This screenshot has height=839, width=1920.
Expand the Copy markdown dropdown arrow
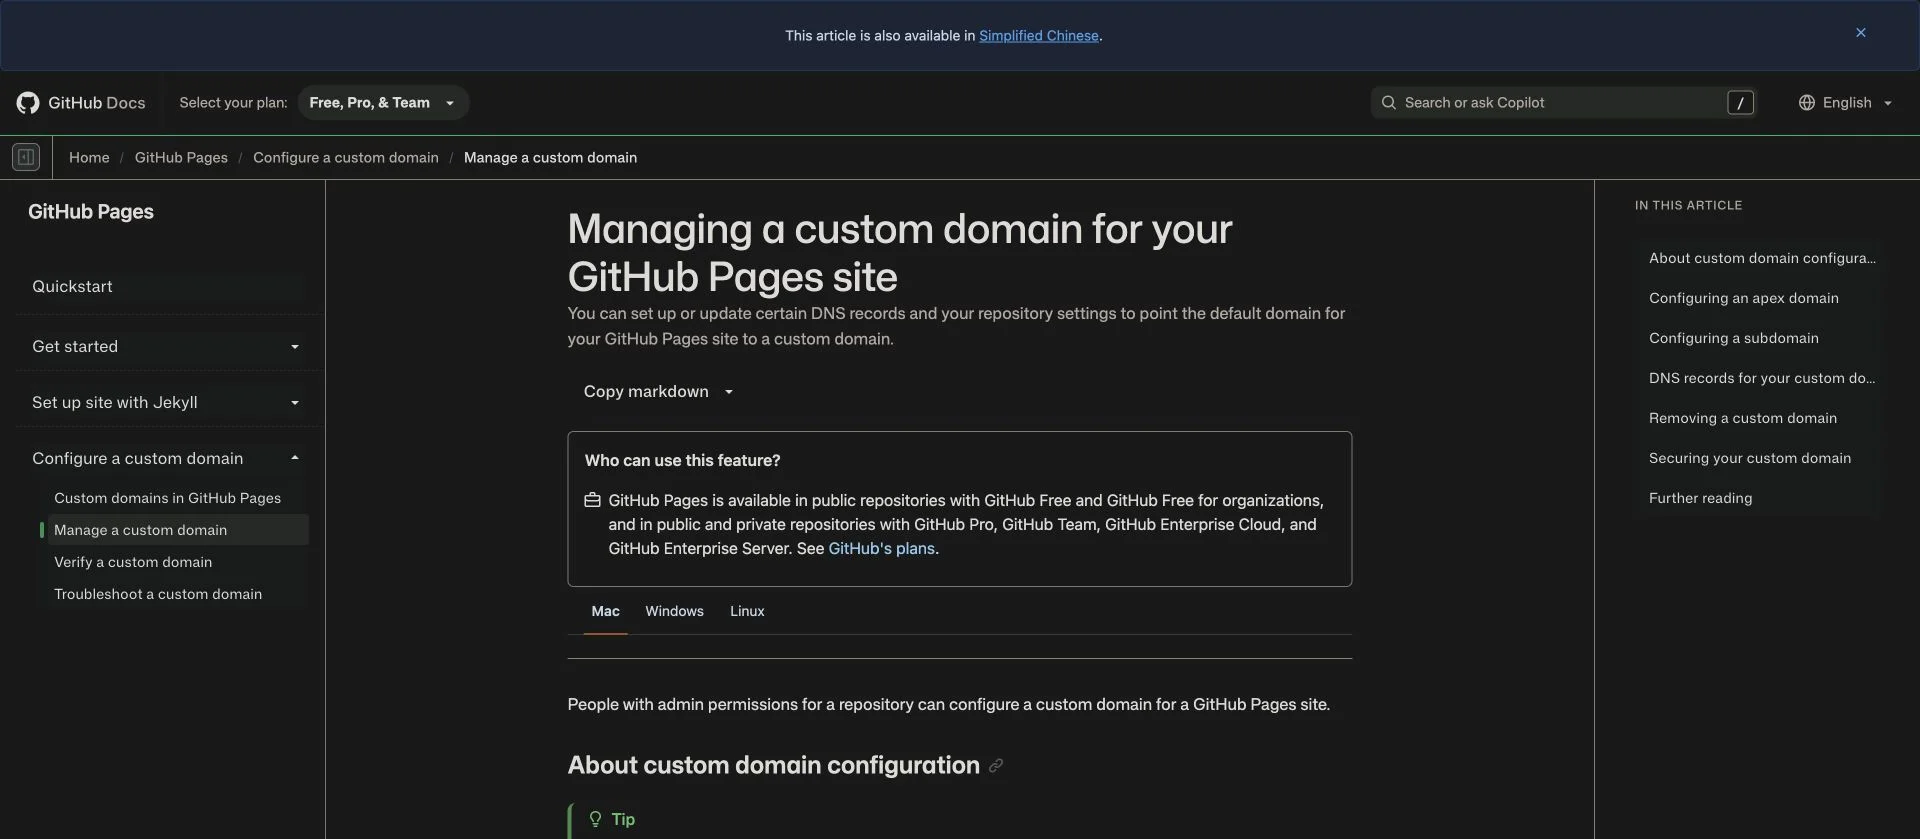(729, 392)
